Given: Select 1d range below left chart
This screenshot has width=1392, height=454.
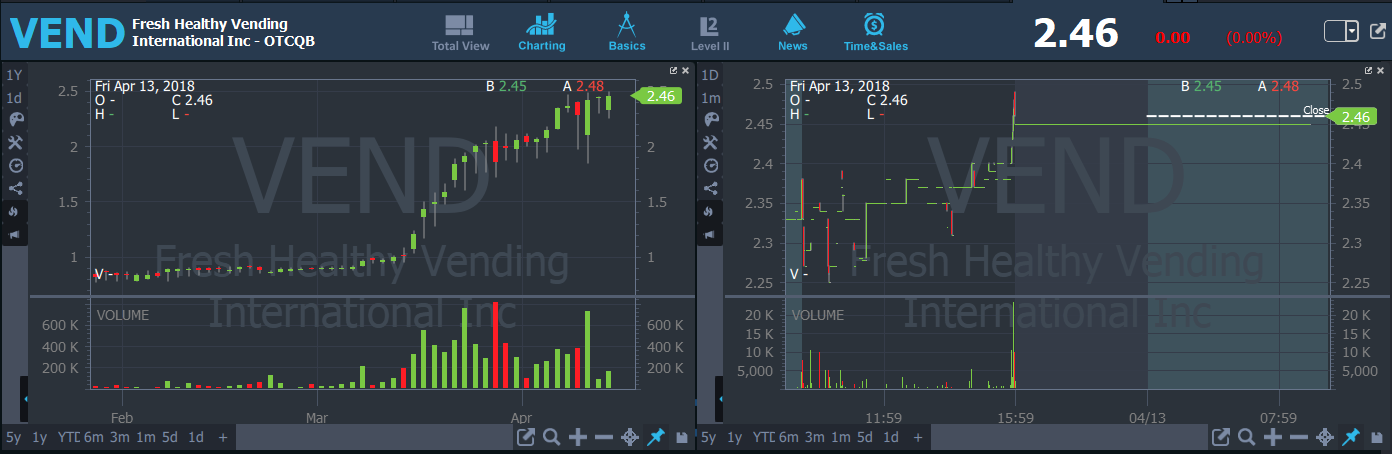Looking at the screenshot, I should [x=196, y=437].
